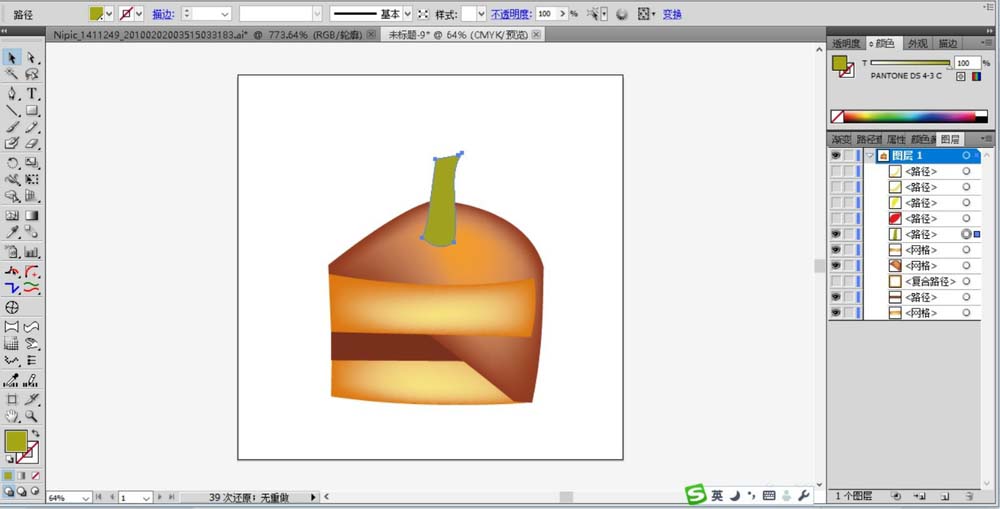This screenshot has height=509, width=1000.
Task: Show the red leaf 路径 sublayer
Action: pyautogui.click(x=835, y=219)
